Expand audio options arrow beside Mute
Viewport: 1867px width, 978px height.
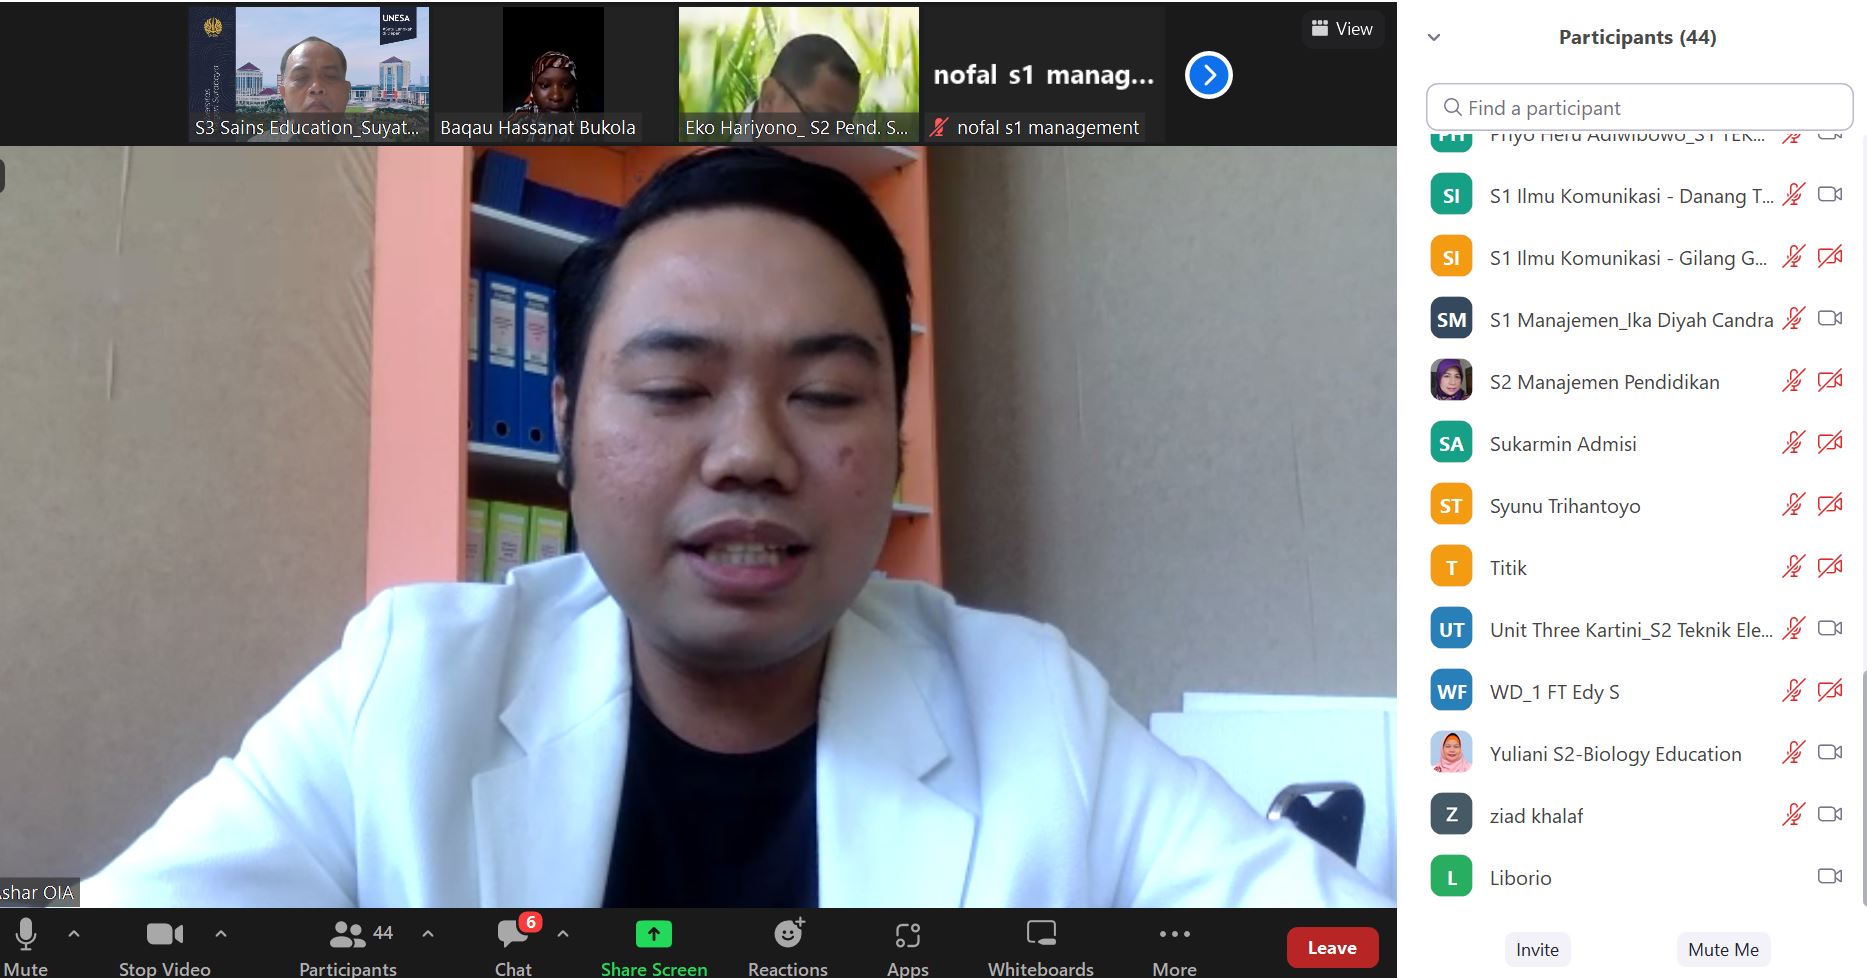coord(74,934)
